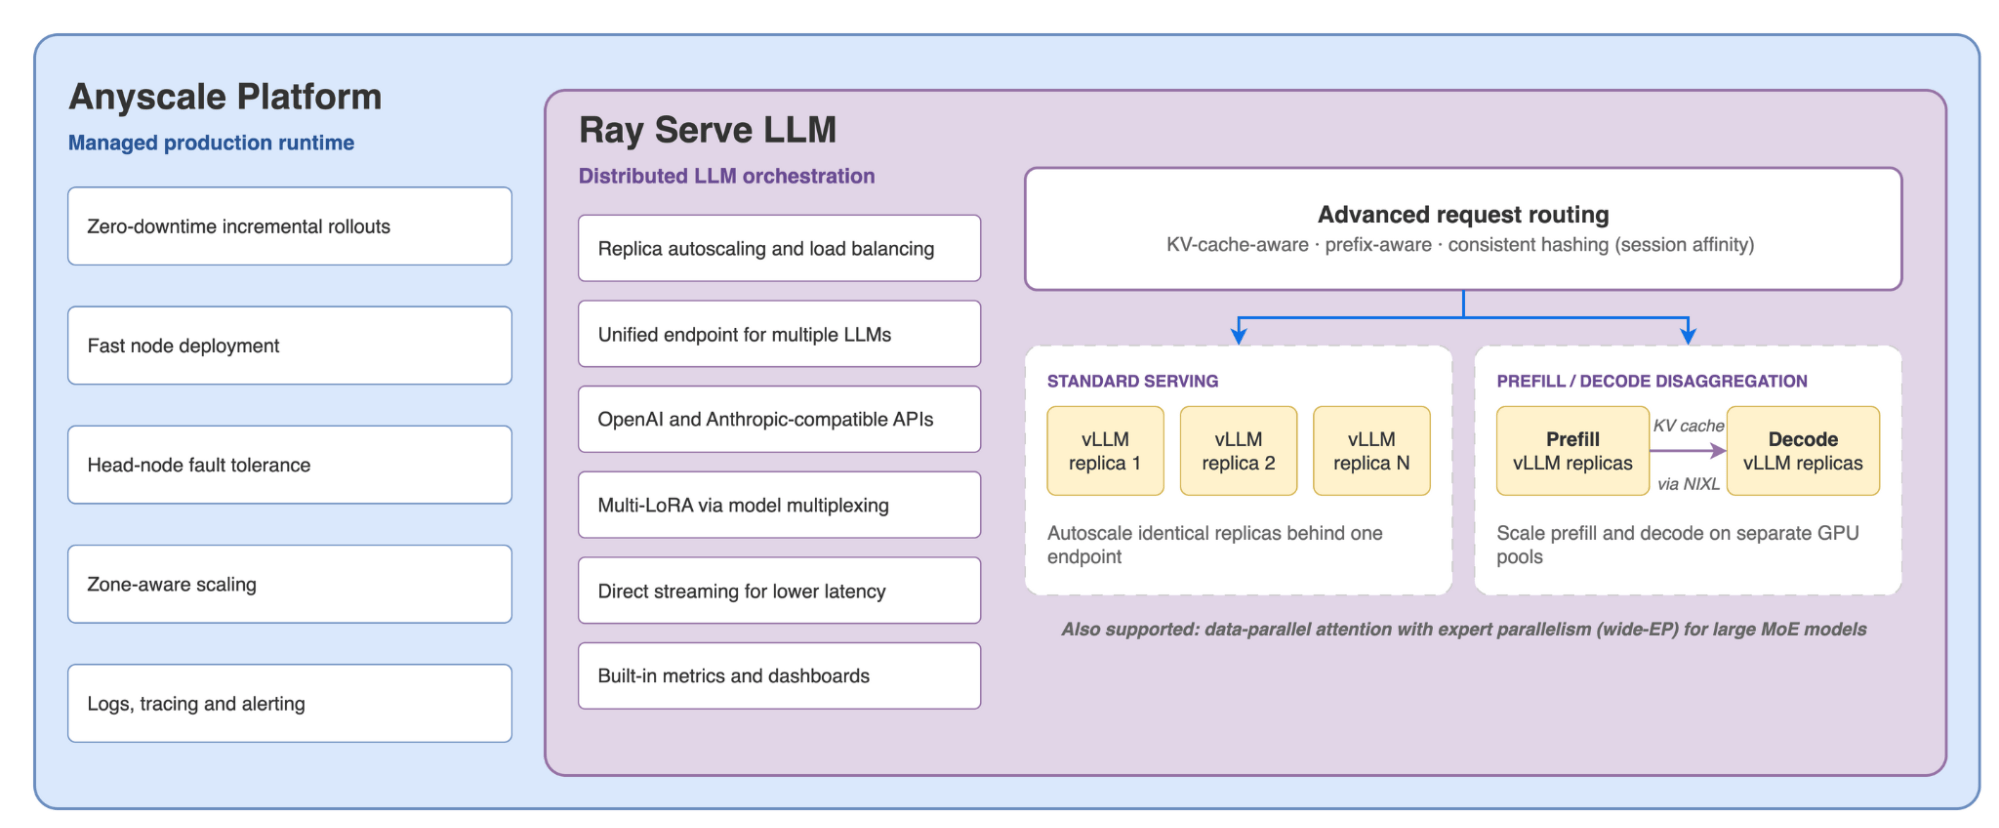Click the Advanced request routing title
The height and width of the screenshot is (828, 1999).
(x=1463, y=215)
